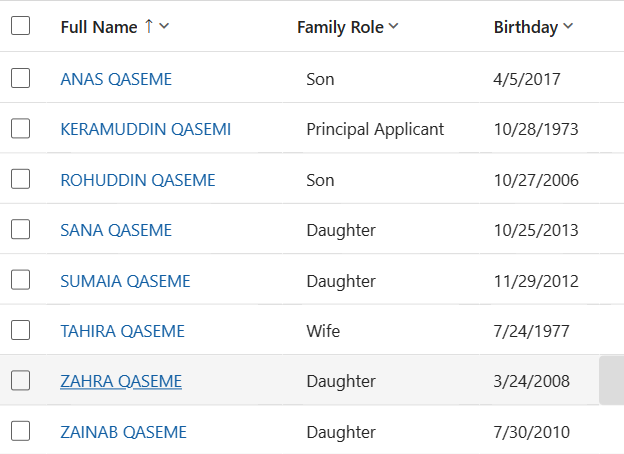Expand the Family Role column options
Image resolution: width=624 pixels, height=454 pixels.
393,26
